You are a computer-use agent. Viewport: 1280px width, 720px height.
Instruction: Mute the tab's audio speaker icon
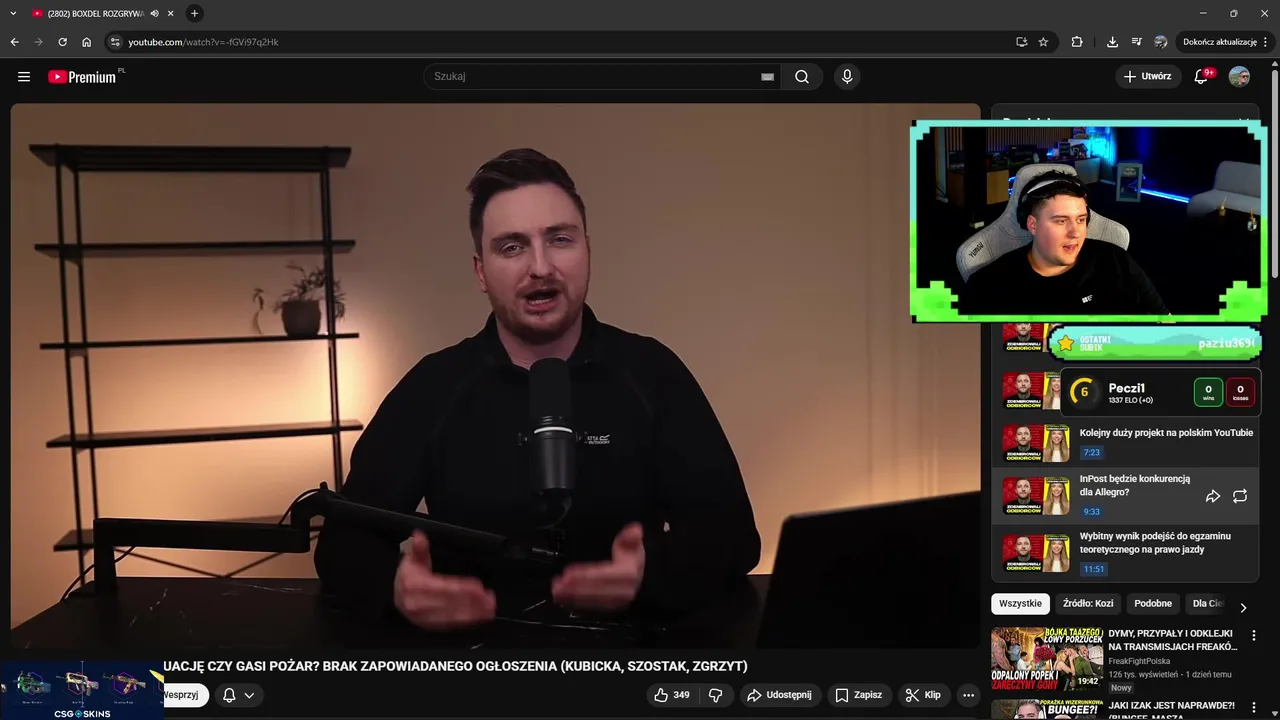pos(154,13)
